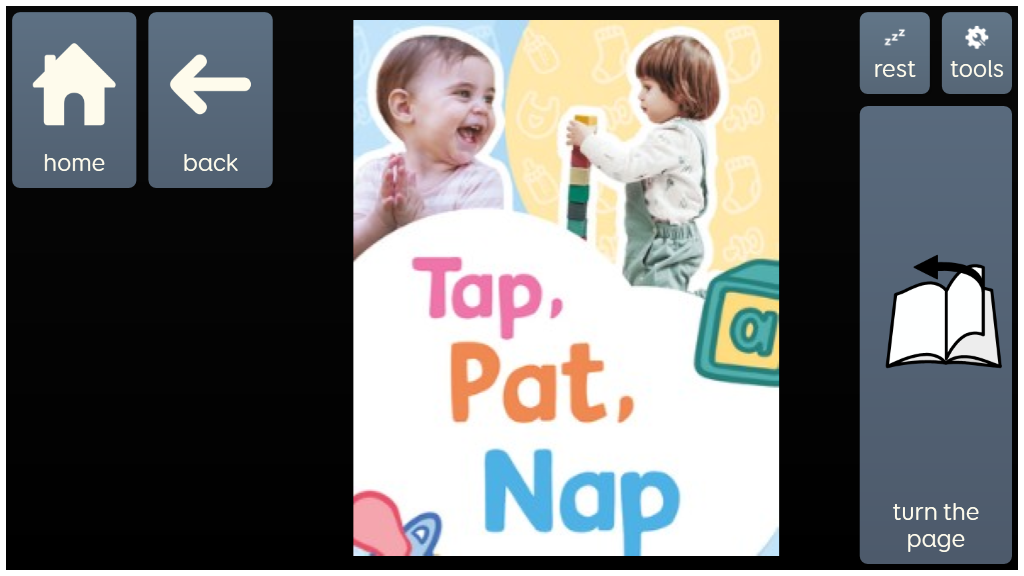This screenshot has width=1024, height=576.
Task: Tap the 'turn the page' text label
Action: (x=935, y=526)
